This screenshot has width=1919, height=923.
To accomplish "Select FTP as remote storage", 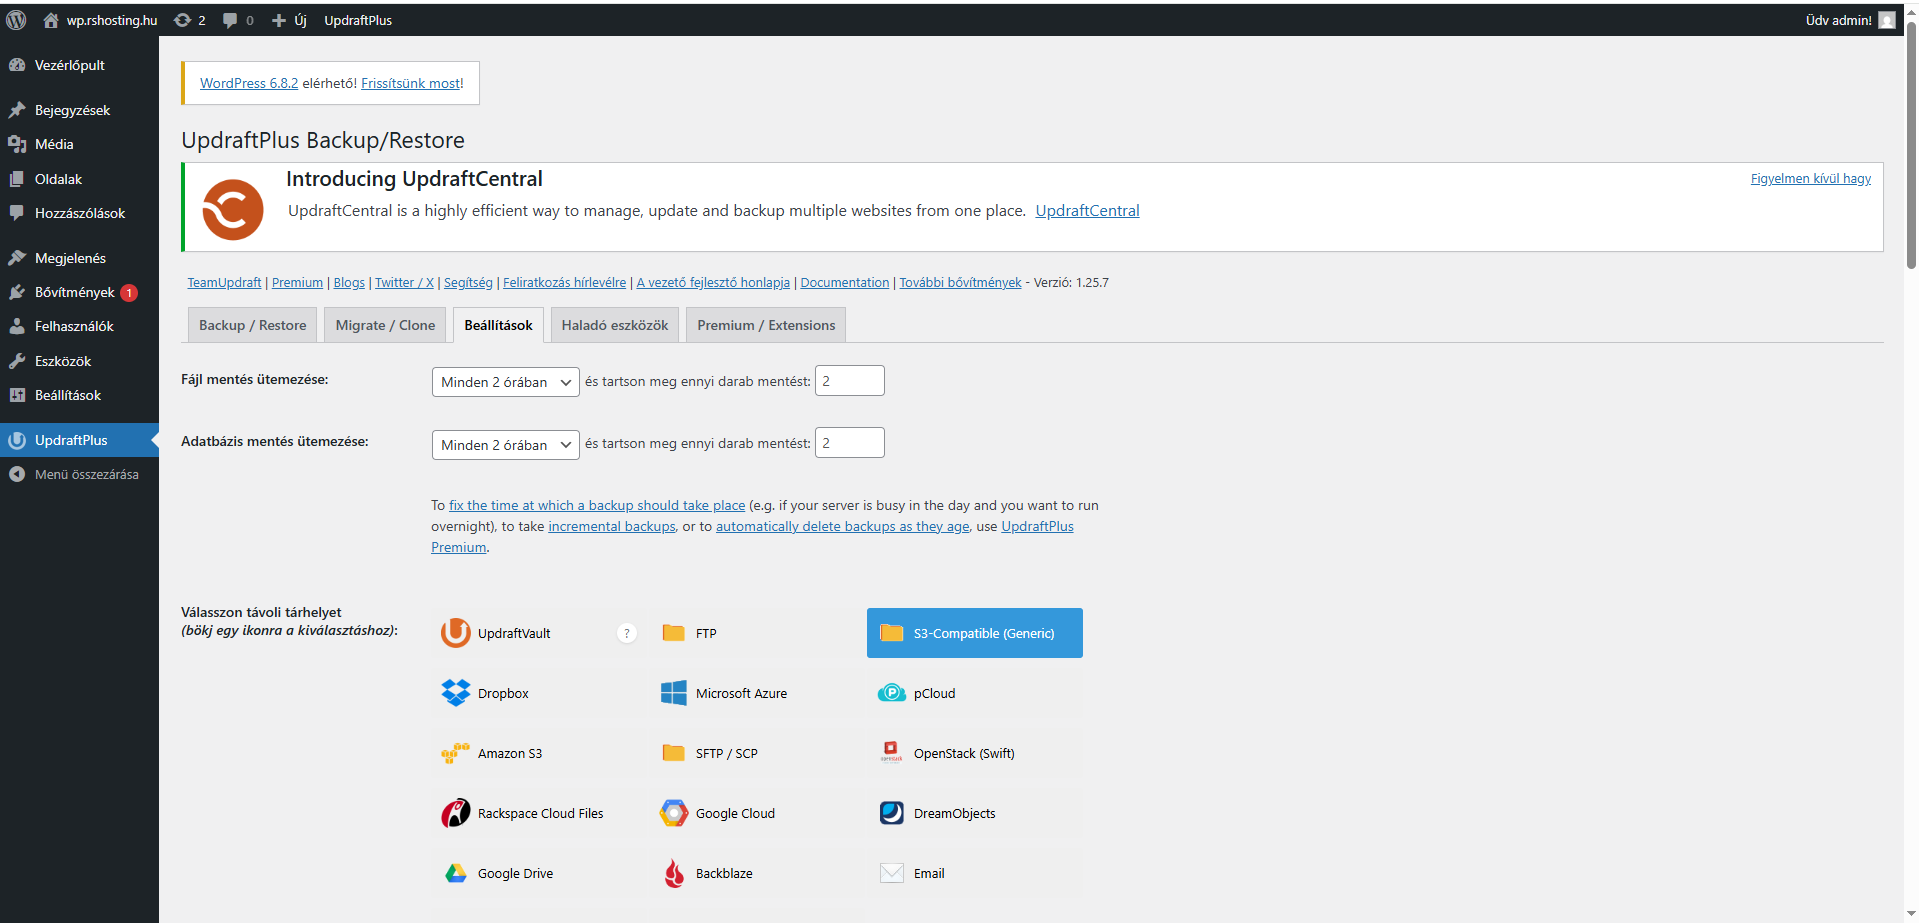I will point(703,632).
